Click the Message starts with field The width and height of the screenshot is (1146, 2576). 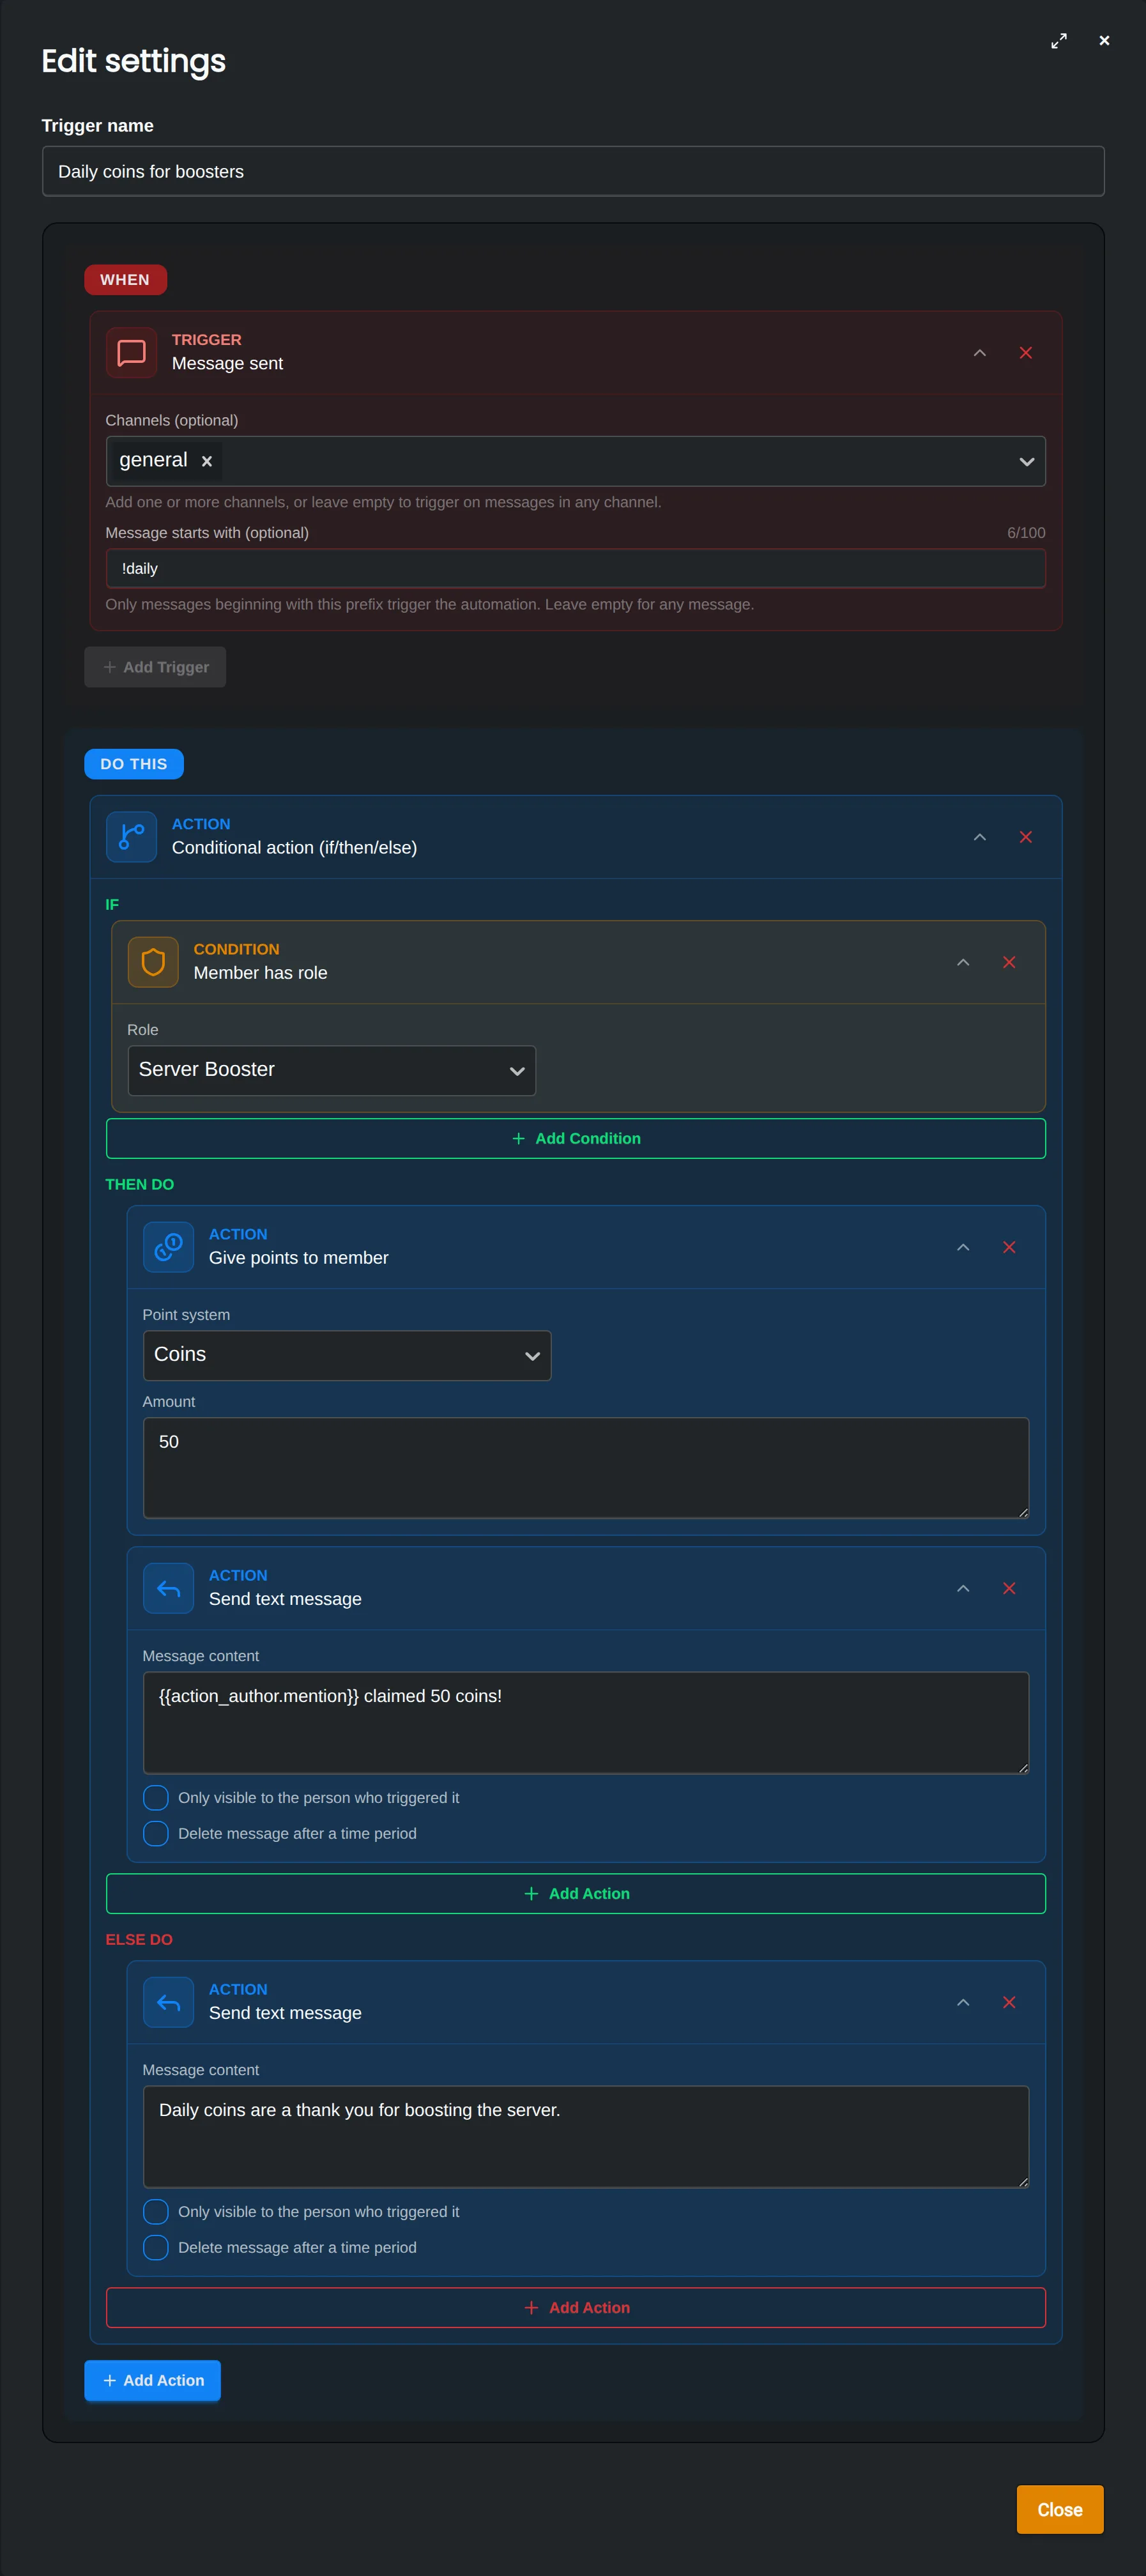[576, 568]
